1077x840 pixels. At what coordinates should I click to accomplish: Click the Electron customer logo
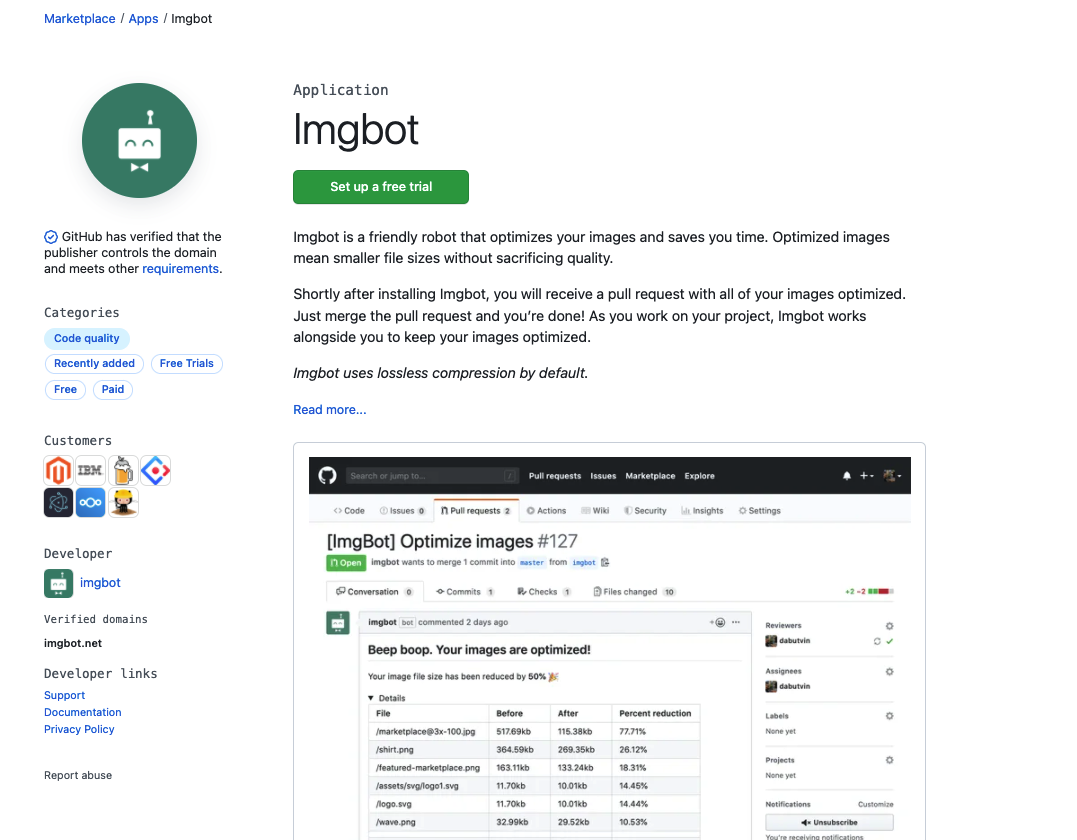tap(58, 502)
